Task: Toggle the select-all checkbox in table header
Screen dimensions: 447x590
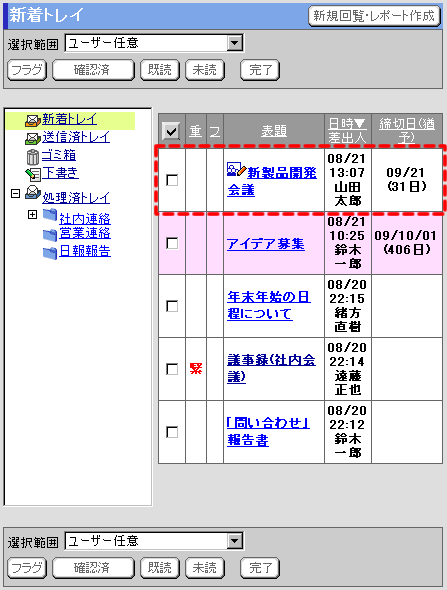Action: pyautogui.click(x=171, y=131)
